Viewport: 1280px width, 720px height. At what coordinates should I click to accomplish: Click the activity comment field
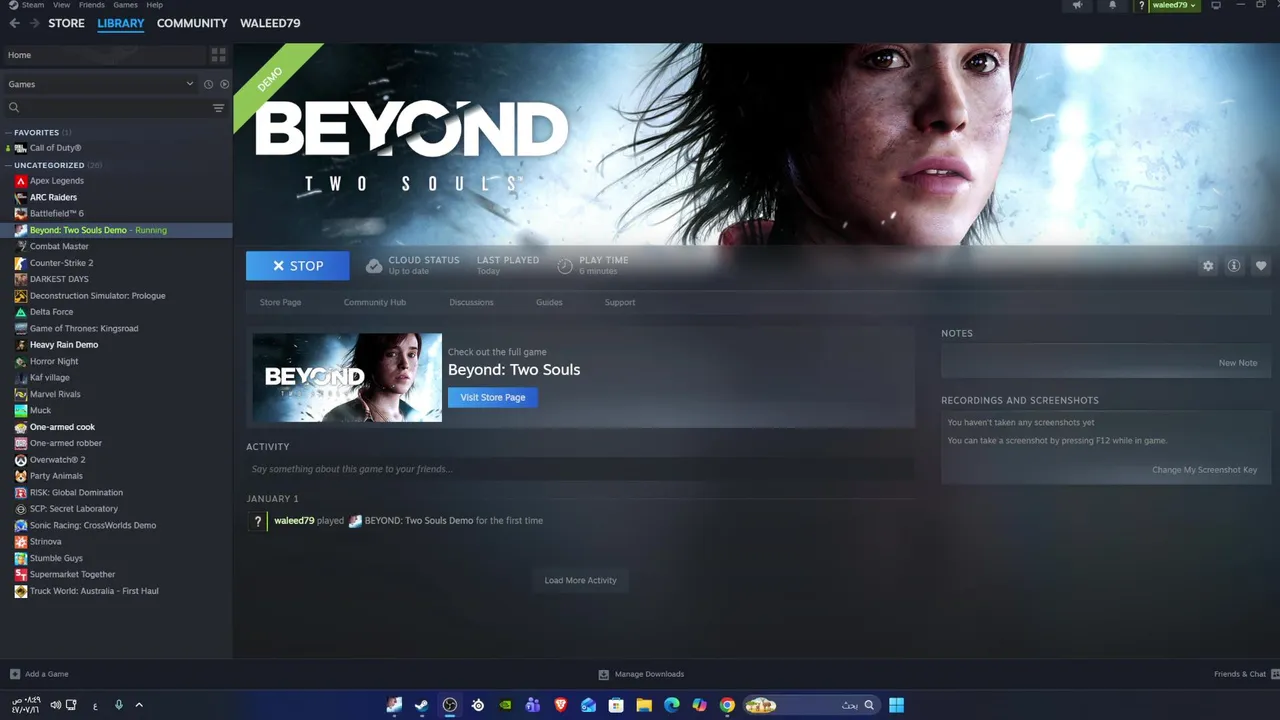(x=580, y=469)
